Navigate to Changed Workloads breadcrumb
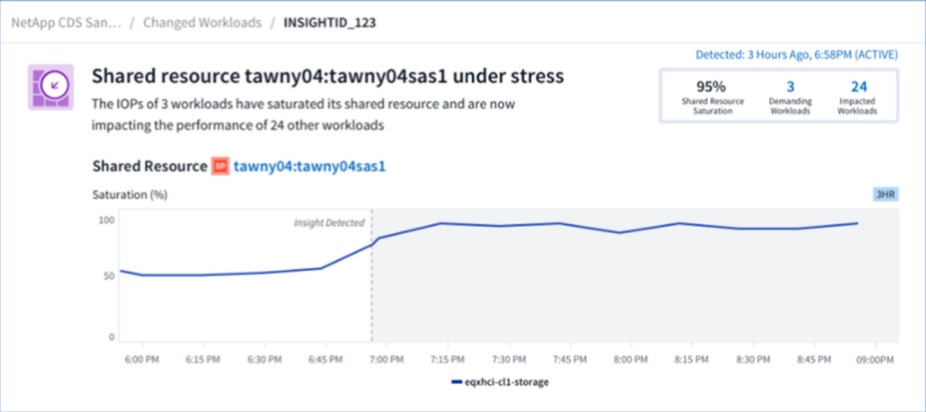 point(203,22)
